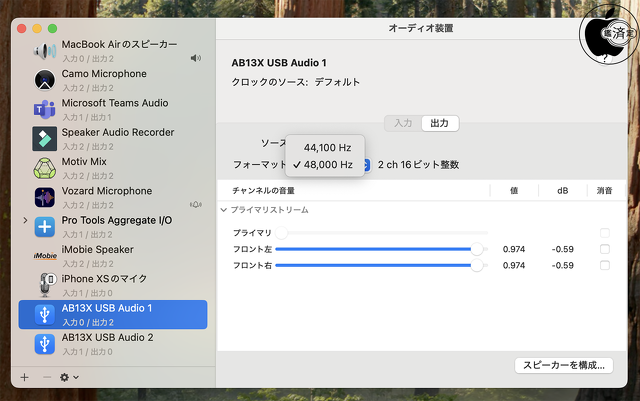Choose the Motiv Mix device icon
The width and height of the screenshot is (640, 401).
pos(45,167)
